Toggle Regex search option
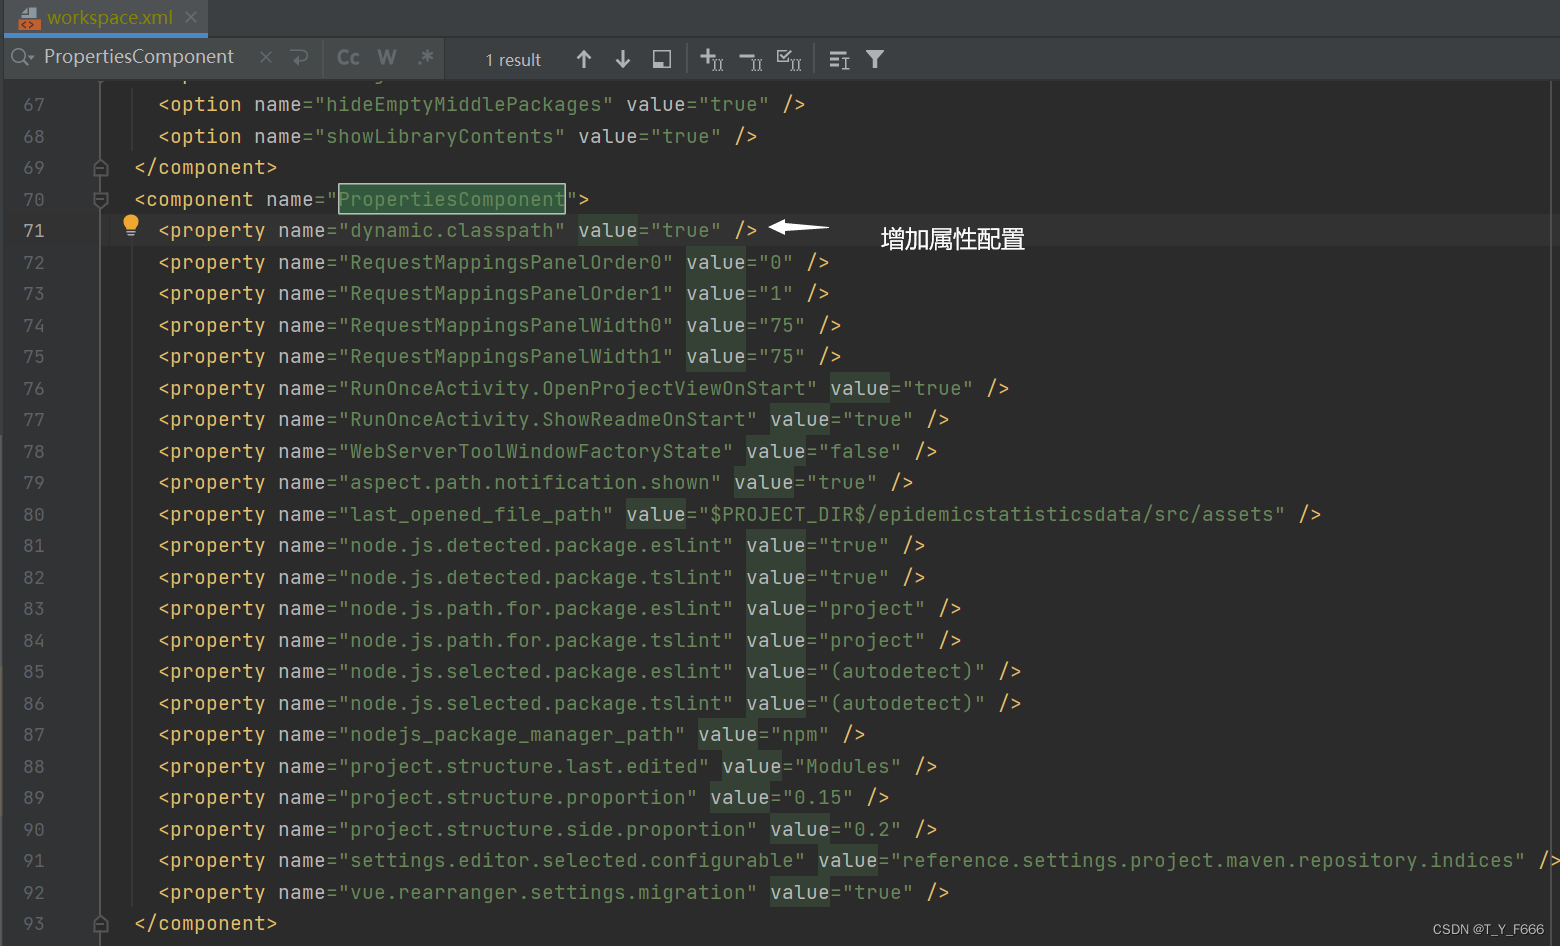The image size is (1560, 946). [x=426, y=58]
